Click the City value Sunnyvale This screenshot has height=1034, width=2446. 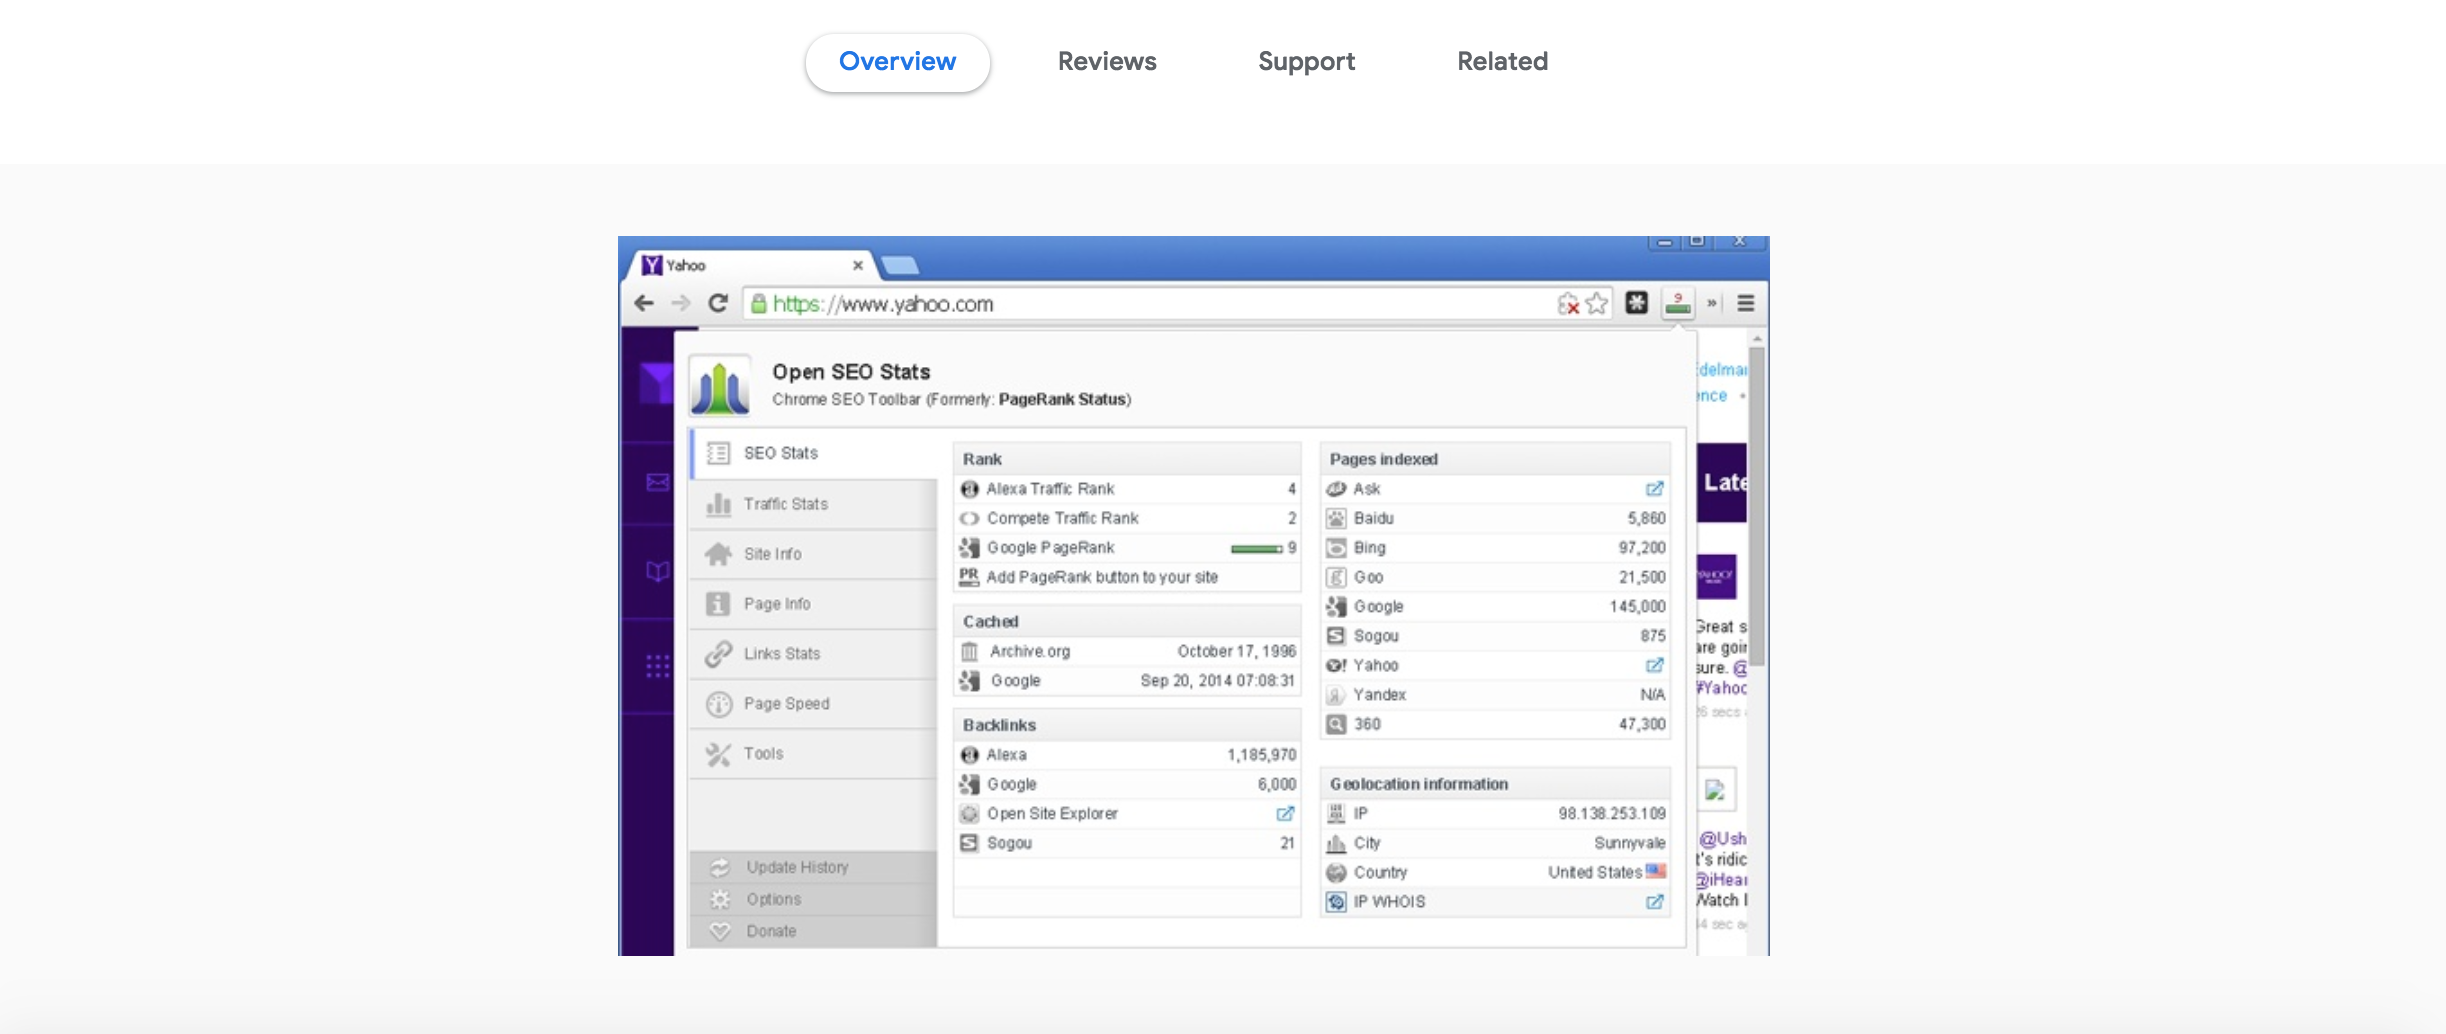tap(1630, 844)
